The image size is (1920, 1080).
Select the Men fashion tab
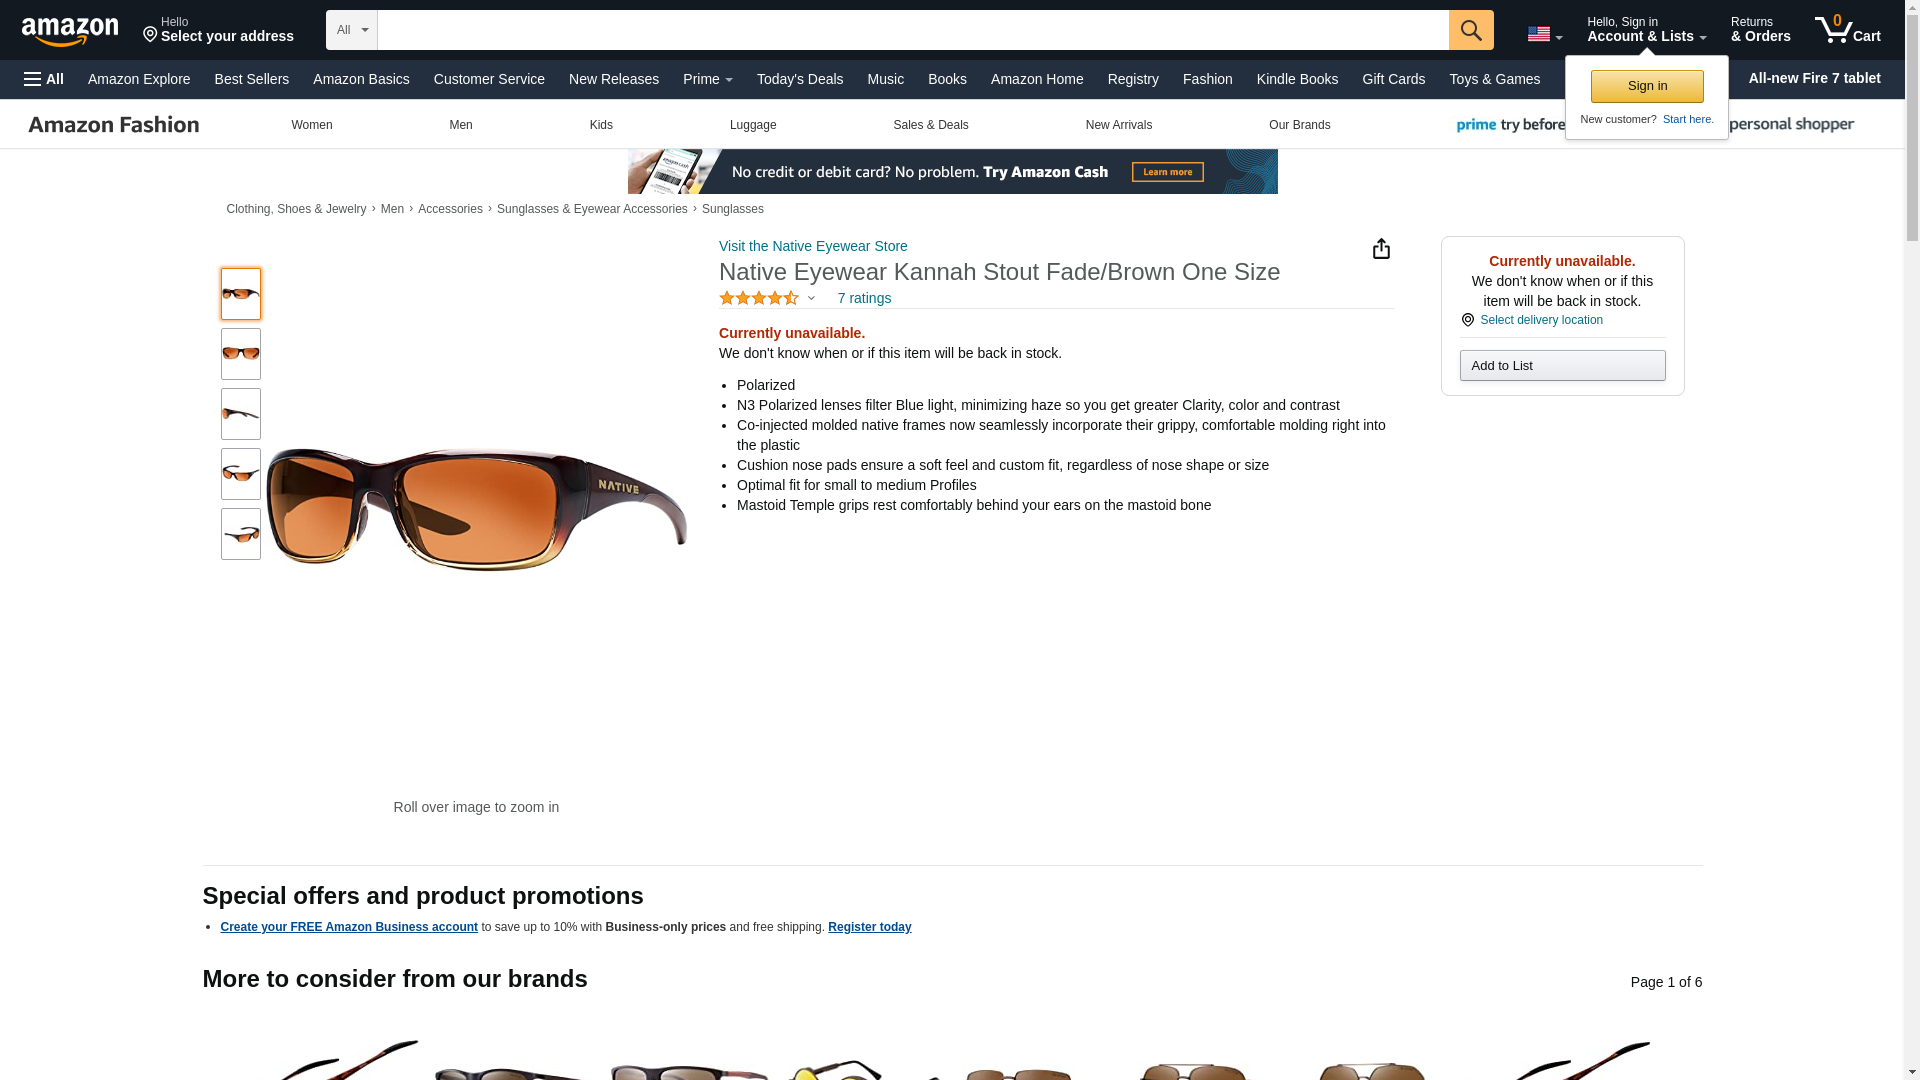(x=461, y=125)
